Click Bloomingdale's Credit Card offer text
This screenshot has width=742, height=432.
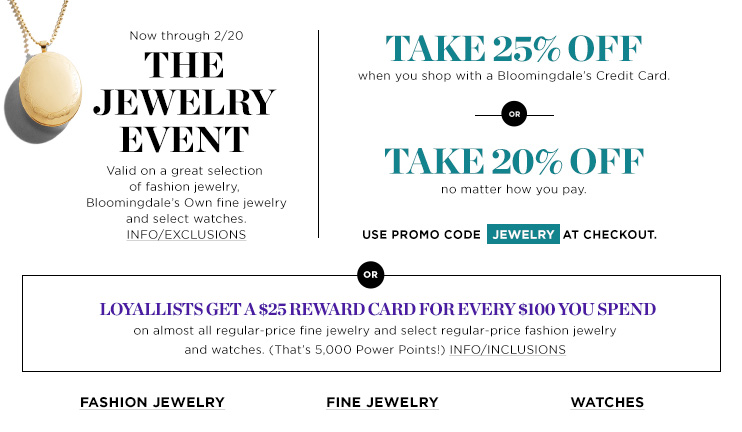(513, 76)
